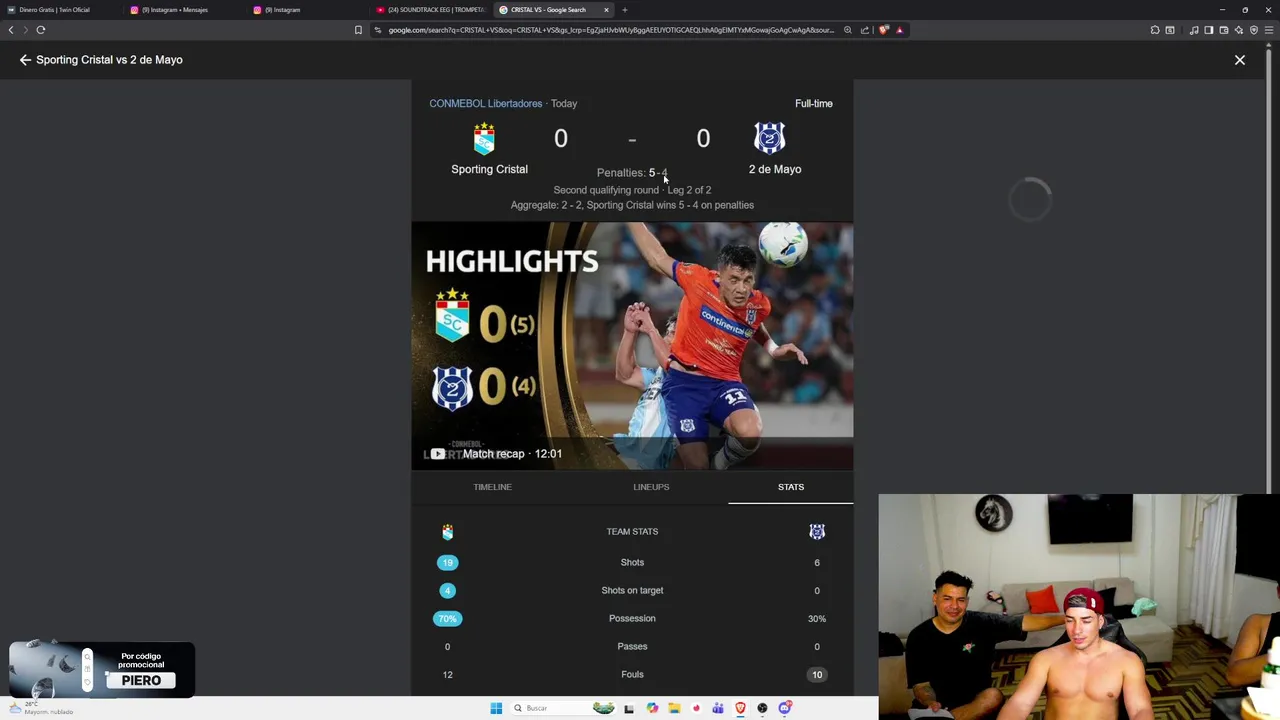Click the Penalties 5 - 4 text

632,172
